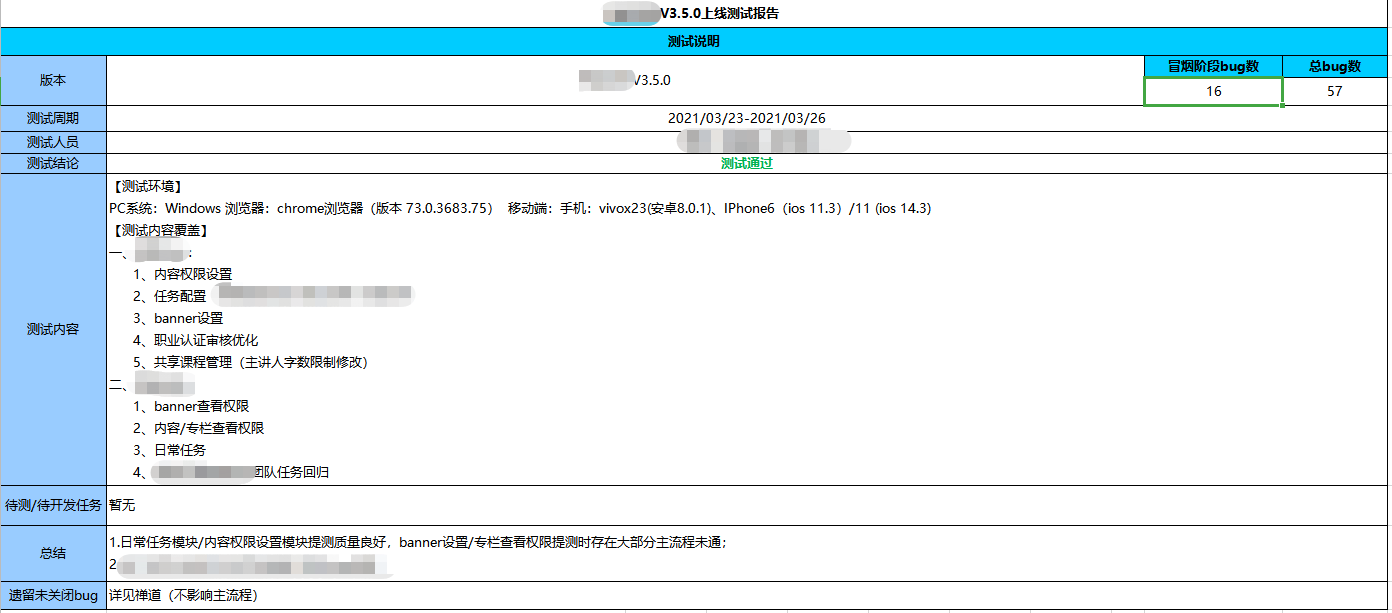Image resolution: width=1392 pixels, height=613 pixels.
Task: Click the test content cell at 职业认证审核优化
Action: (x=206, y=340)
